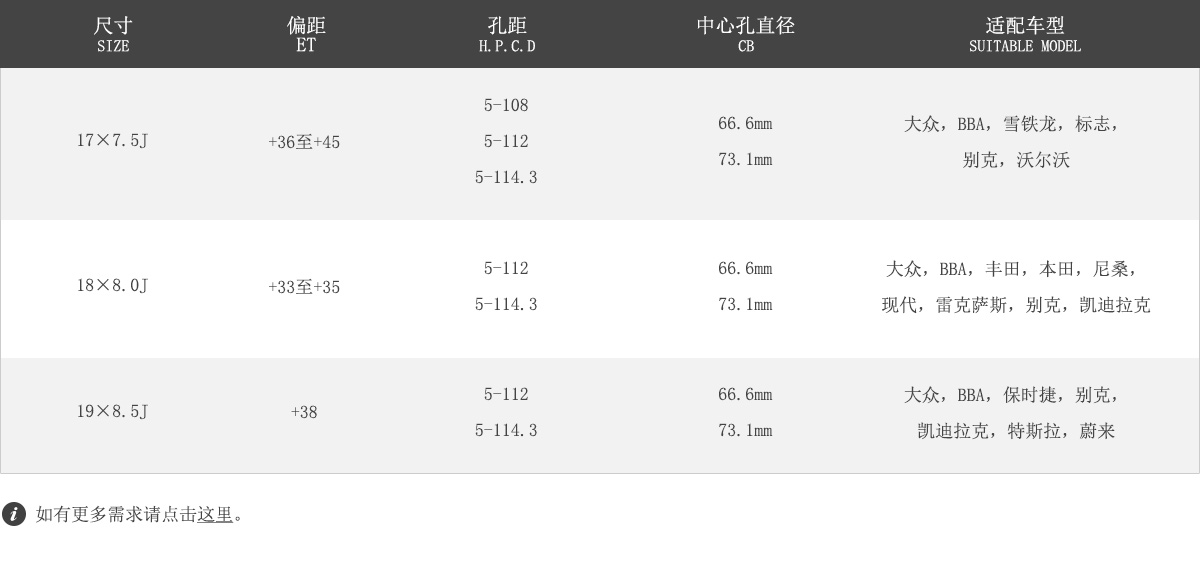The image size is (1200, 567).
Task: Open the 这里 link for more requirements
Action: [x=215, y=514]
